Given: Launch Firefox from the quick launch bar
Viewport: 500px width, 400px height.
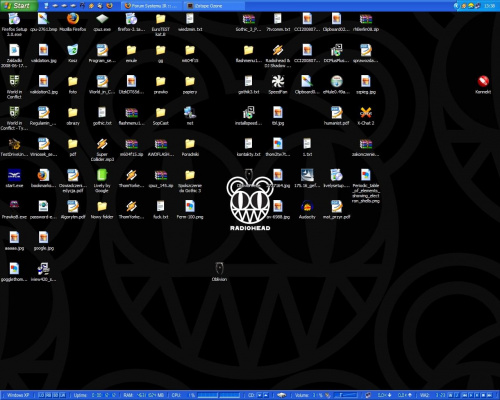Looking at the screenshot, I should coord(109,6).
